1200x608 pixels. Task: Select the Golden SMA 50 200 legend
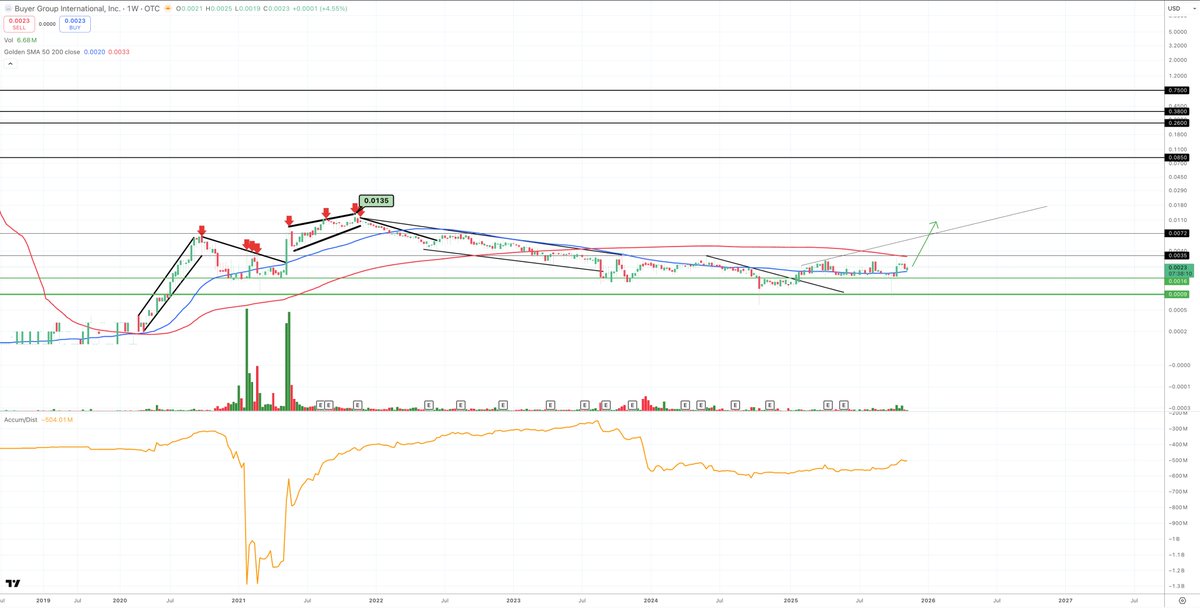pyautogui.click(x=67, y=51)
